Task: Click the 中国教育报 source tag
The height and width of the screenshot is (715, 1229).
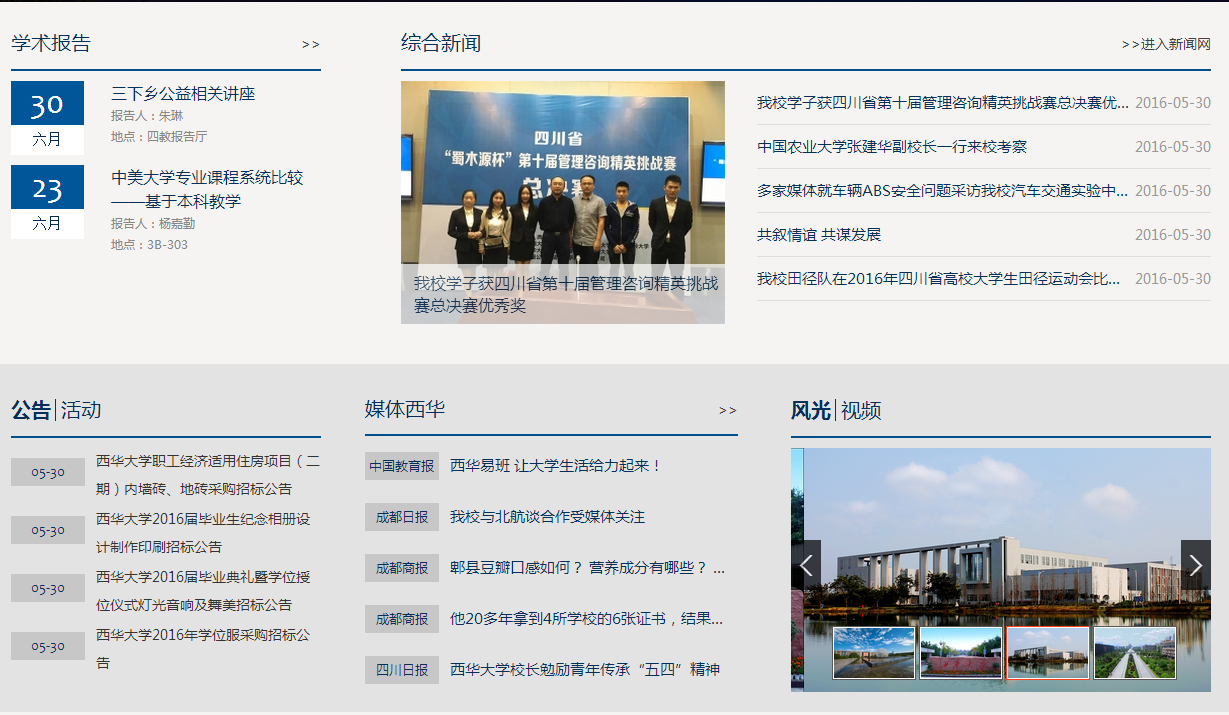Action: pyautogui.click(x=402, y=466)
